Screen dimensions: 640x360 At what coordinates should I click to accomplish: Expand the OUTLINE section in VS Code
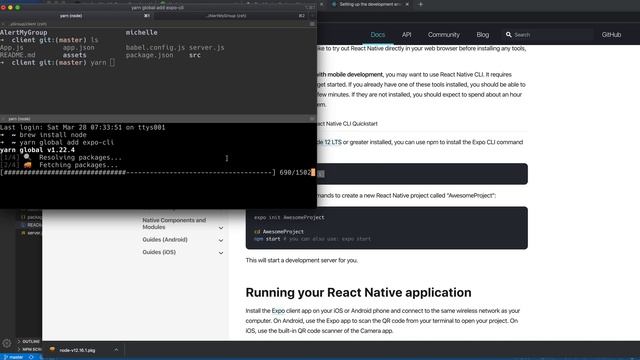(29, 341)
